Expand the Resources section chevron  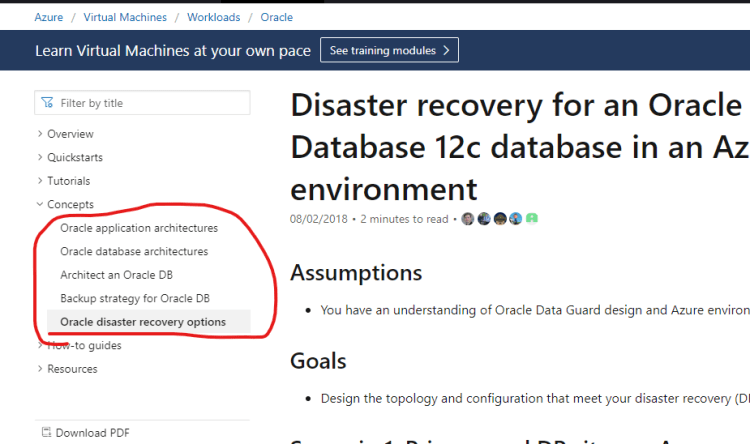pos(40,369)
